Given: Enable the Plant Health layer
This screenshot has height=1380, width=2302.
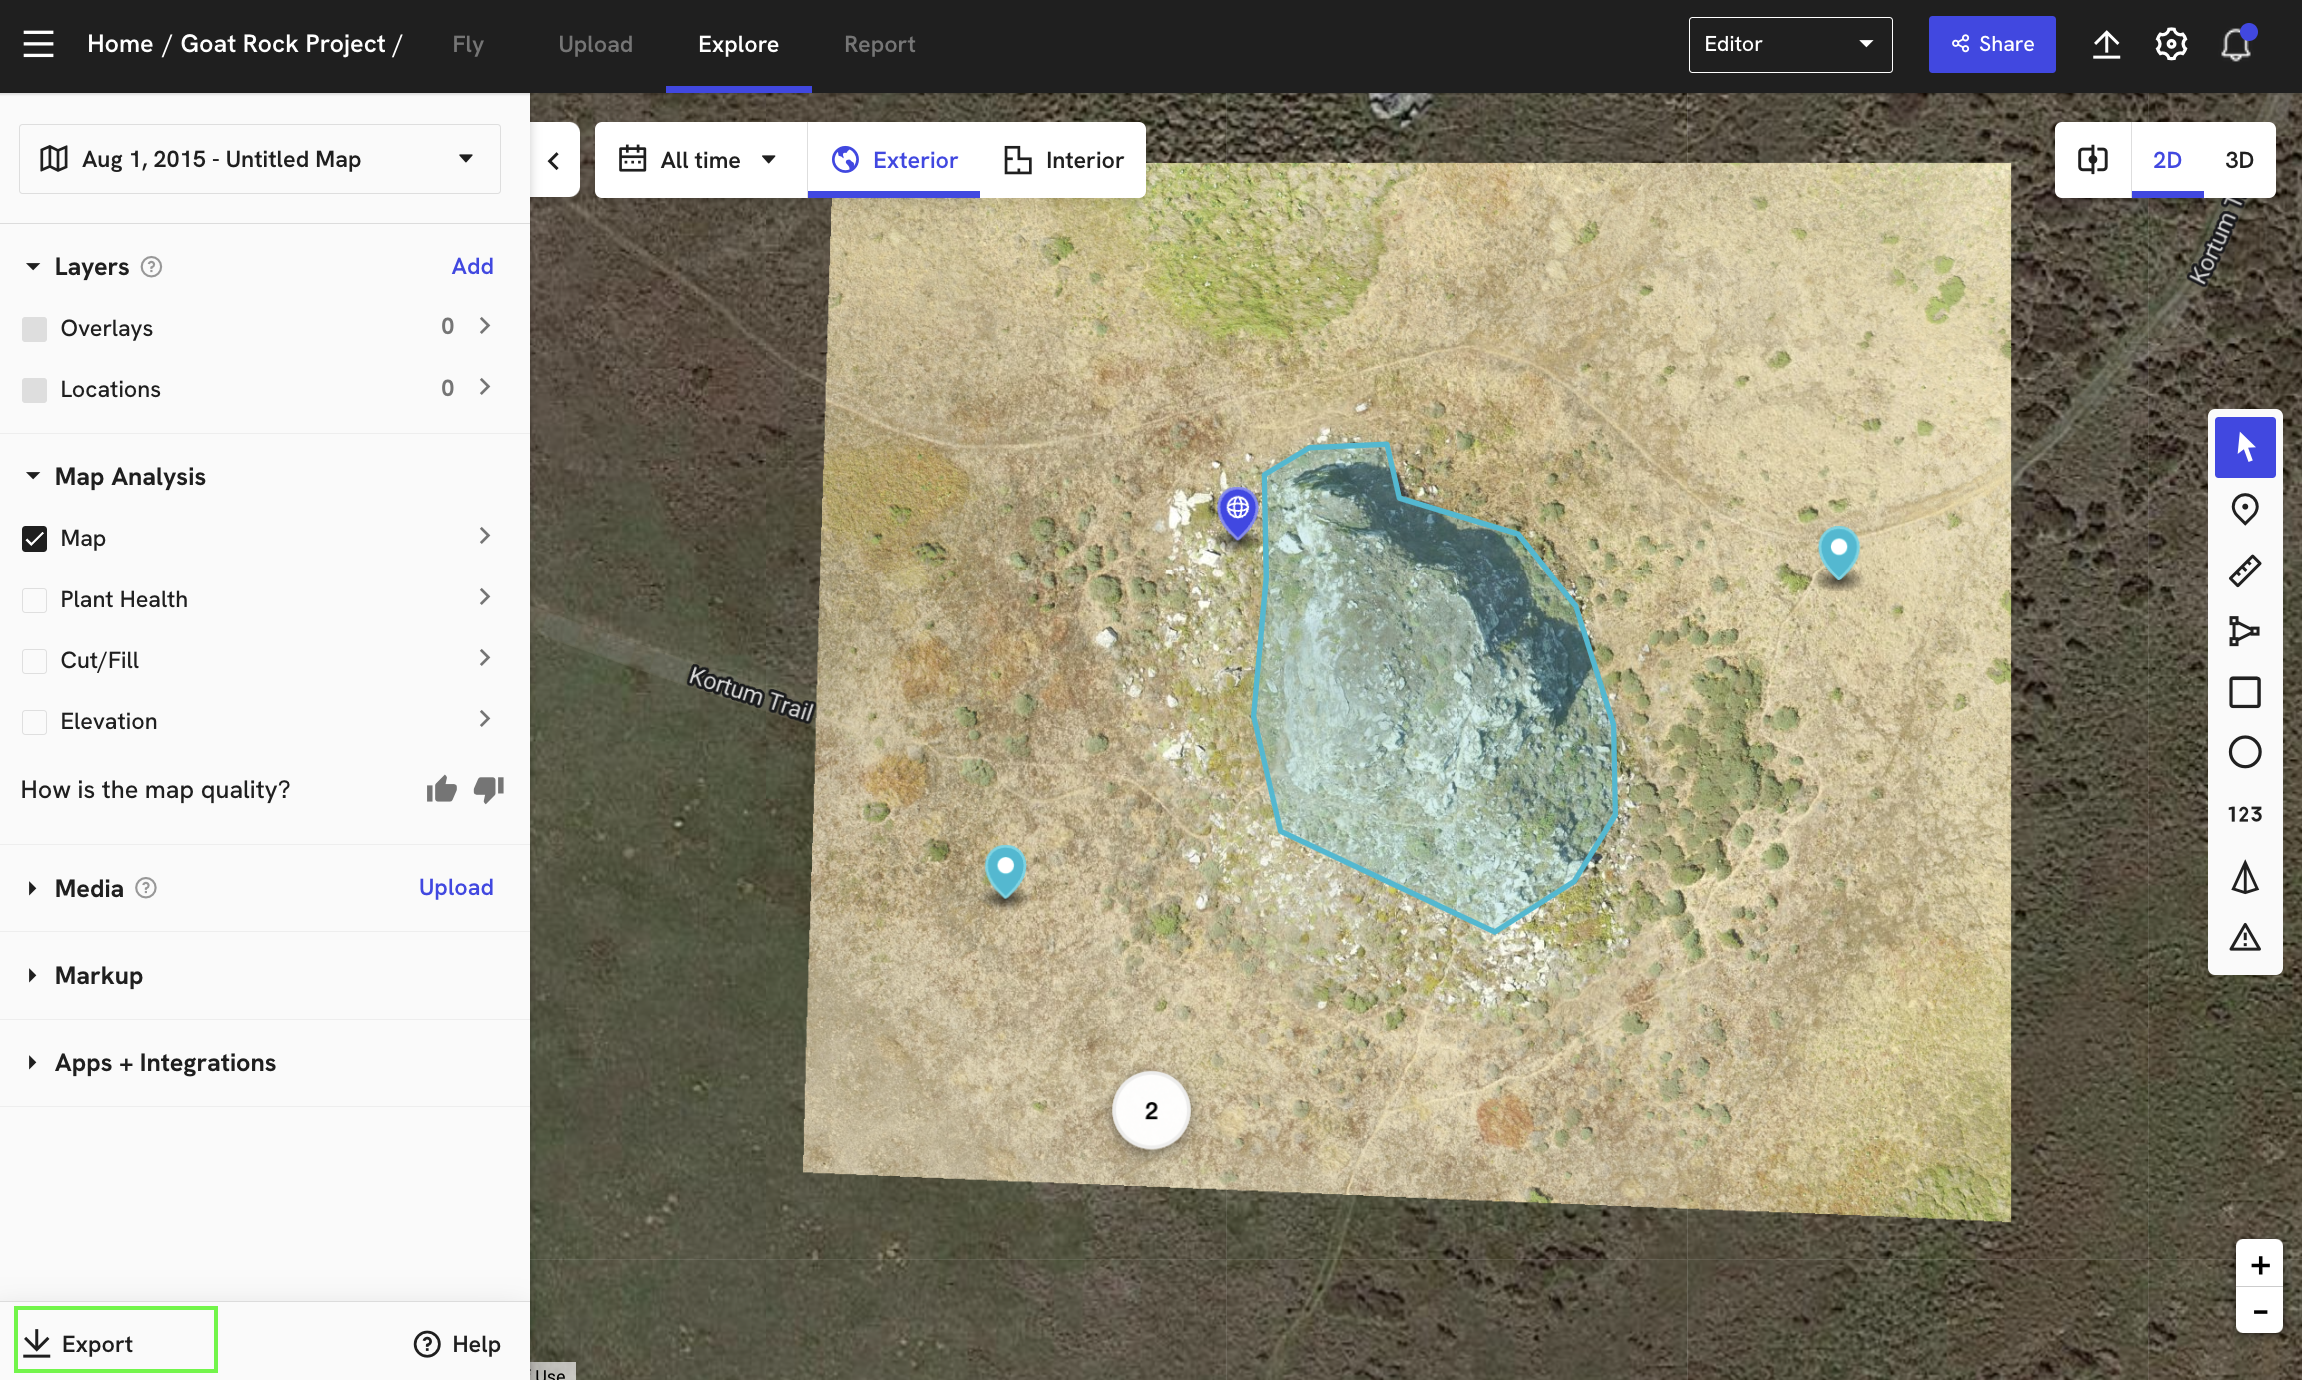Looking at the screenshot, I should coord(34,598).
